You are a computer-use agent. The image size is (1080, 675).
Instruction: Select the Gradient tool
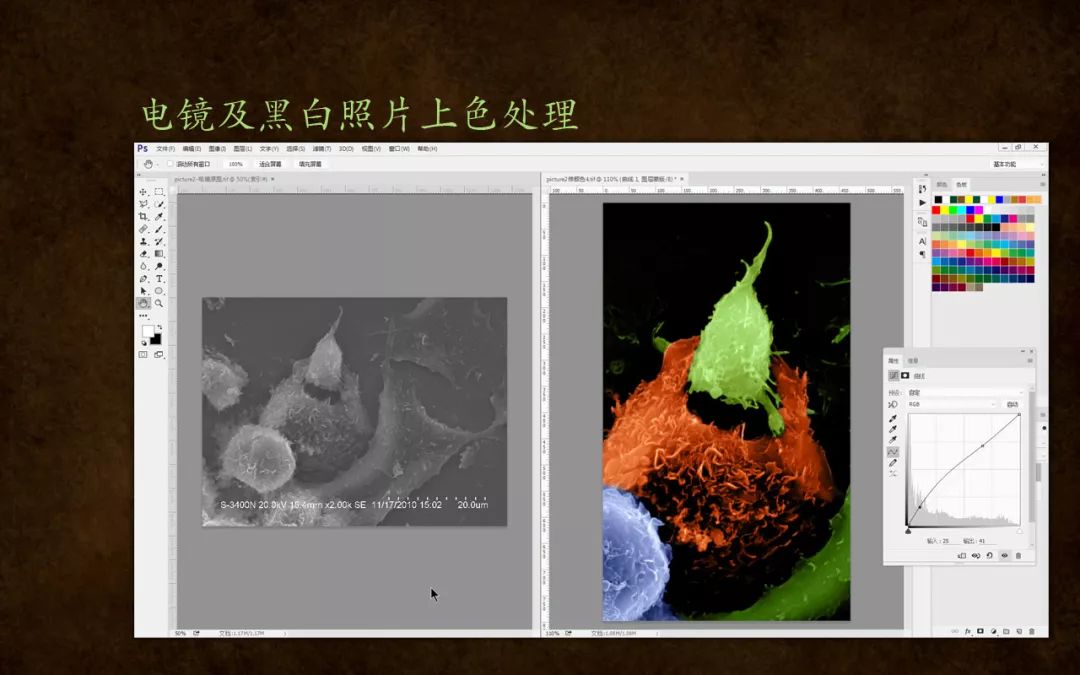click(159, 253)
